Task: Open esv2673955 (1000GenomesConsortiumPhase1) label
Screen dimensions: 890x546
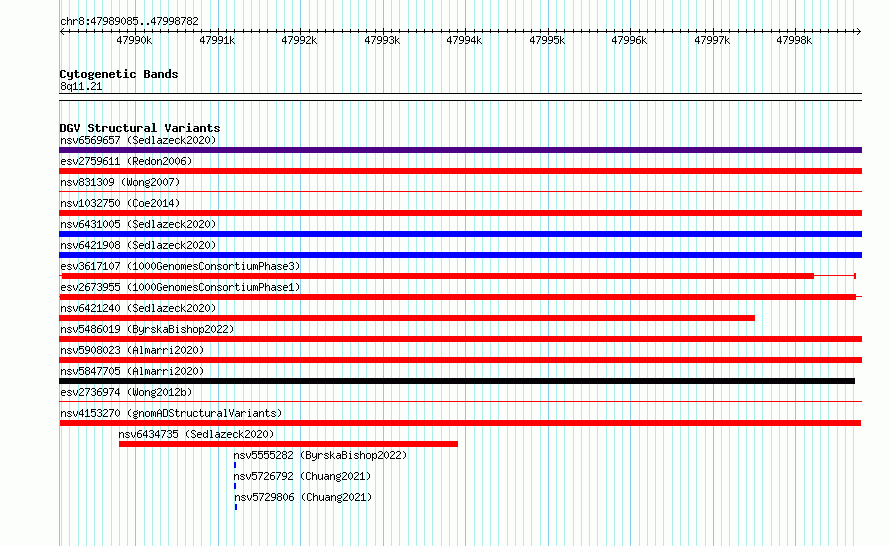Action: coord(180,287)
